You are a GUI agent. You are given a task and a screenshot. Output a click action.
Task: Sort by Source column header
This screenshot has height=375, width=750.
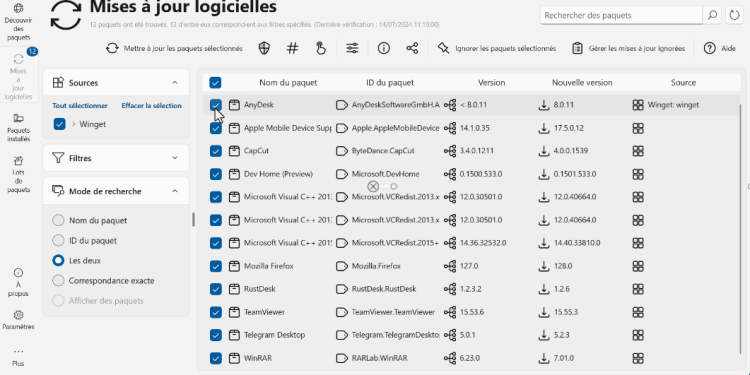[x=683, y=83]
